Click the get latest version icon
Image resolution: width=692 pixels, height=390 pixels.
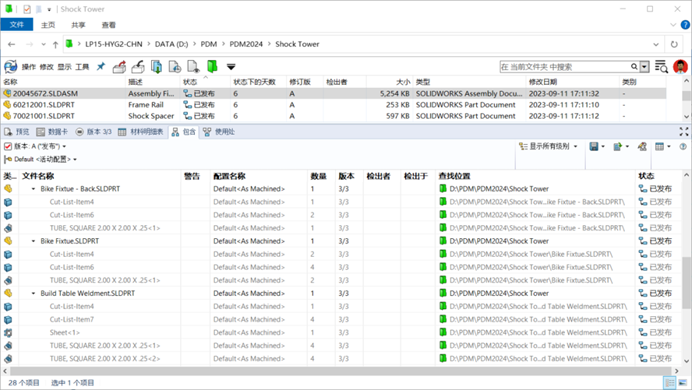156,67
